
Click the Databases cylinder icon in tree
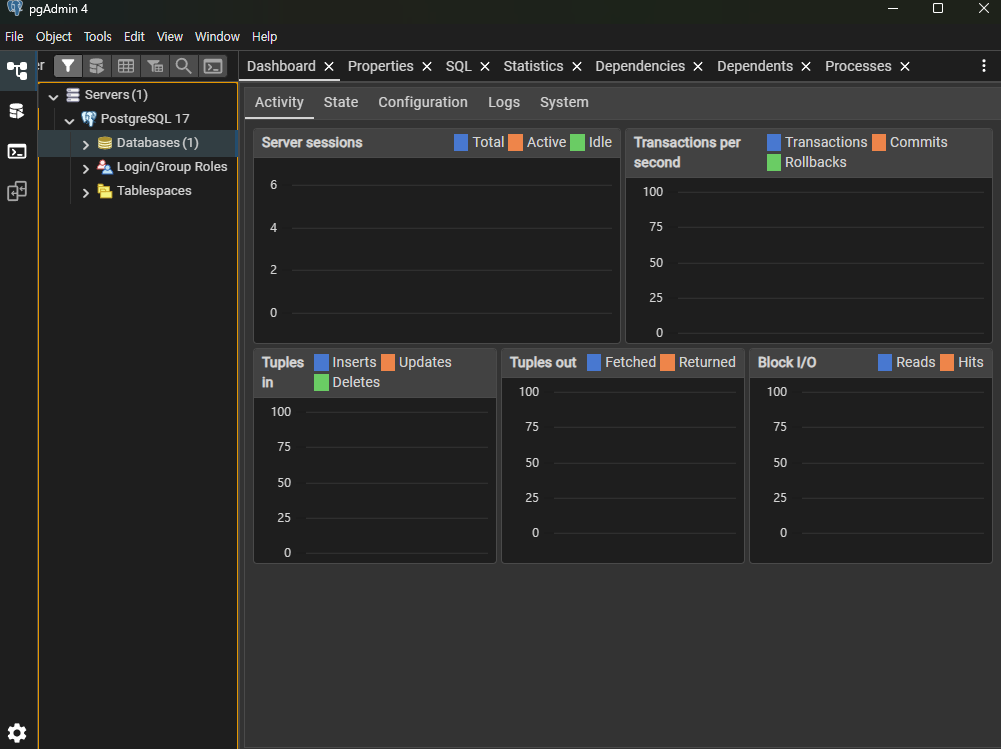(105, 142)
